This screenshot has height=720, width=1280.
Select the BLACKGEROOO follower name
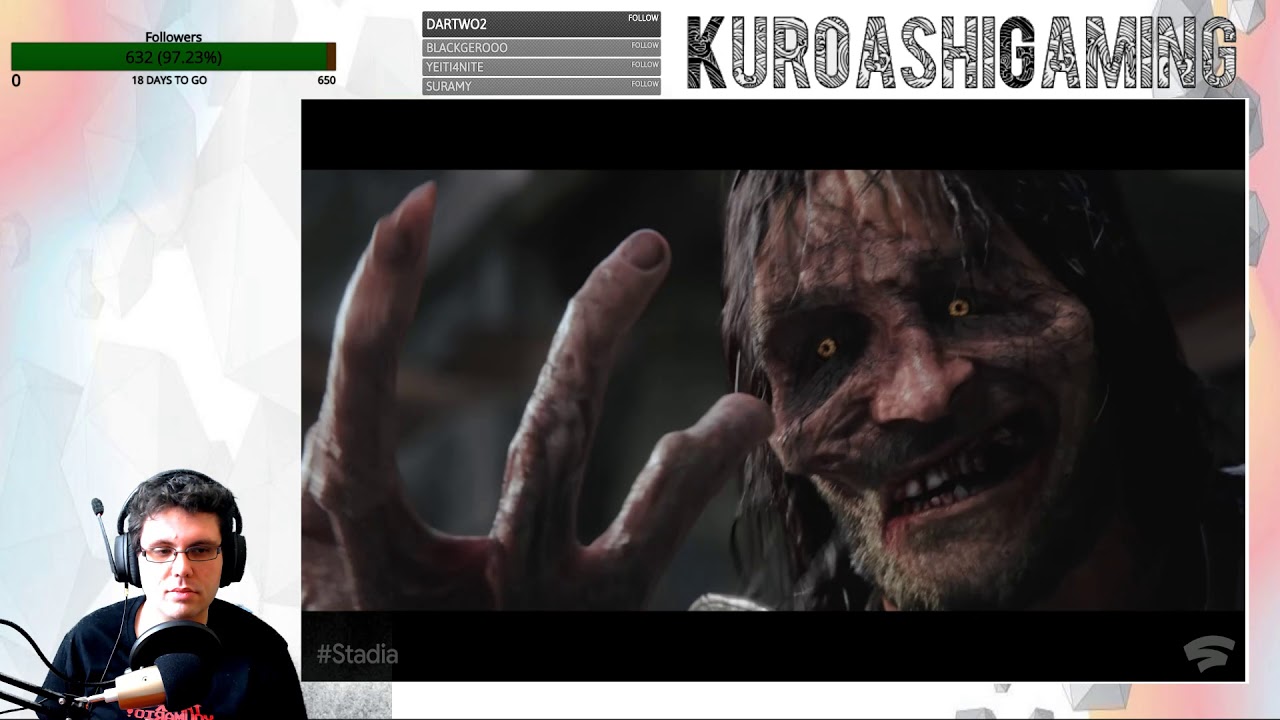coord(467,48)
